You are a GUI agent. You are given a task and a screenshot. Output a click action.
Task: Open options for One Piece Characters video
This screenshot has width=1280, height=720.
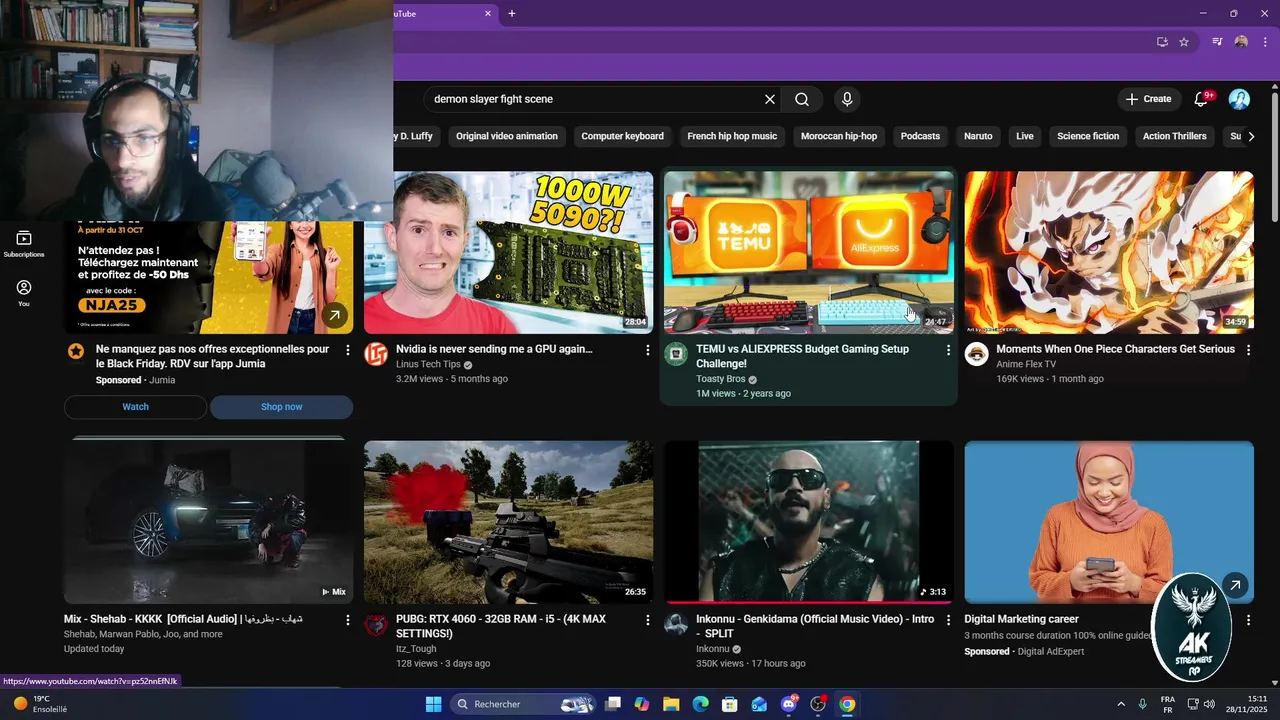(1248, 350)
